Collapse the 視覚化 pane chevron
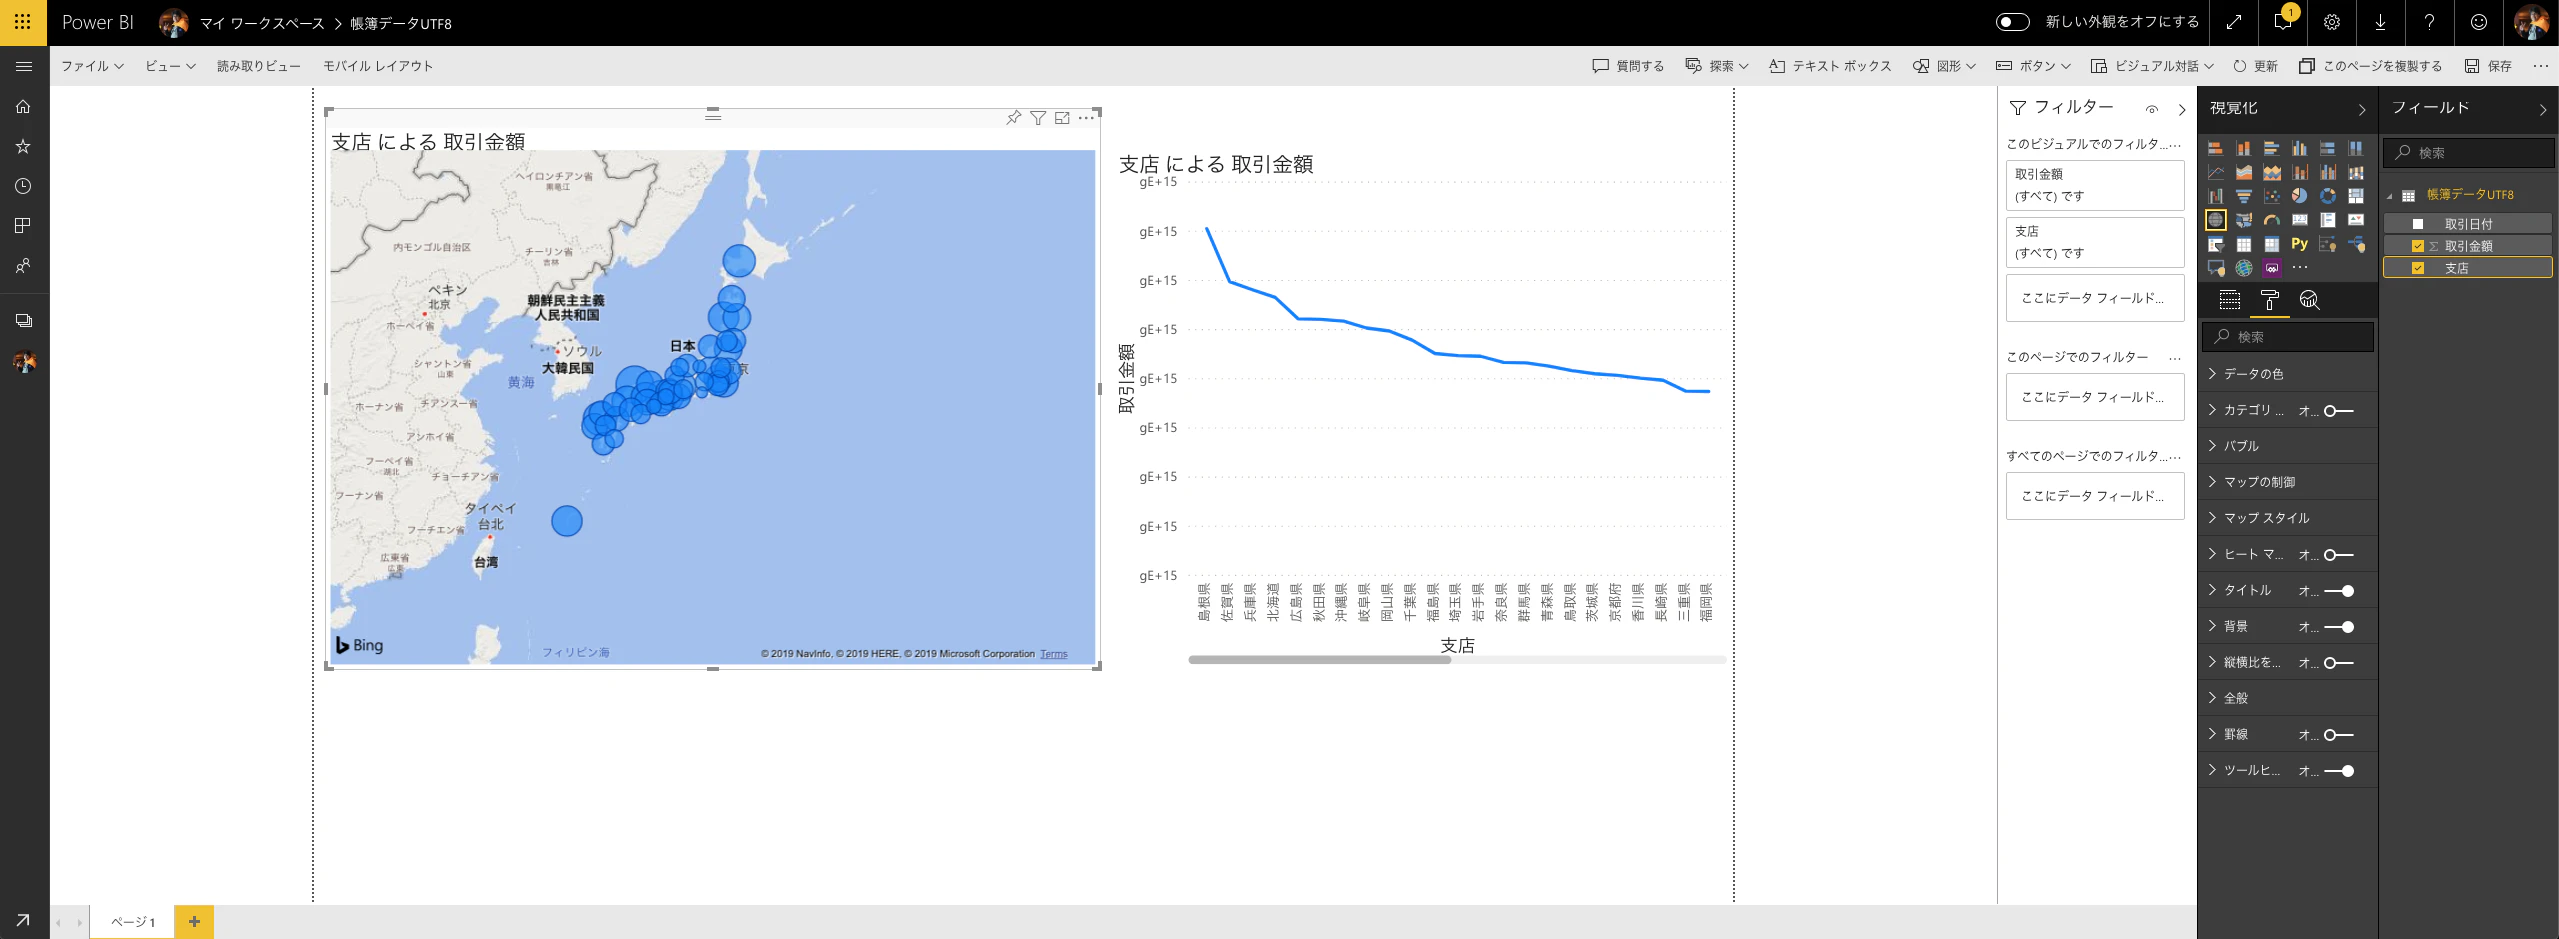The width and height of the screenshot is (2559, 939). tap(2362, 109)
